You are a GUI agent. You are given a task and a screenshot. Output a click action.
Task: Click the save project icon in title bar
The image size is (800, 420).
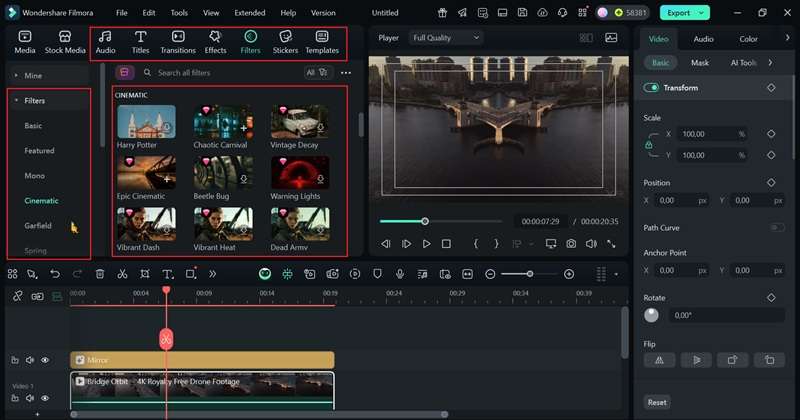pos(522,13)
